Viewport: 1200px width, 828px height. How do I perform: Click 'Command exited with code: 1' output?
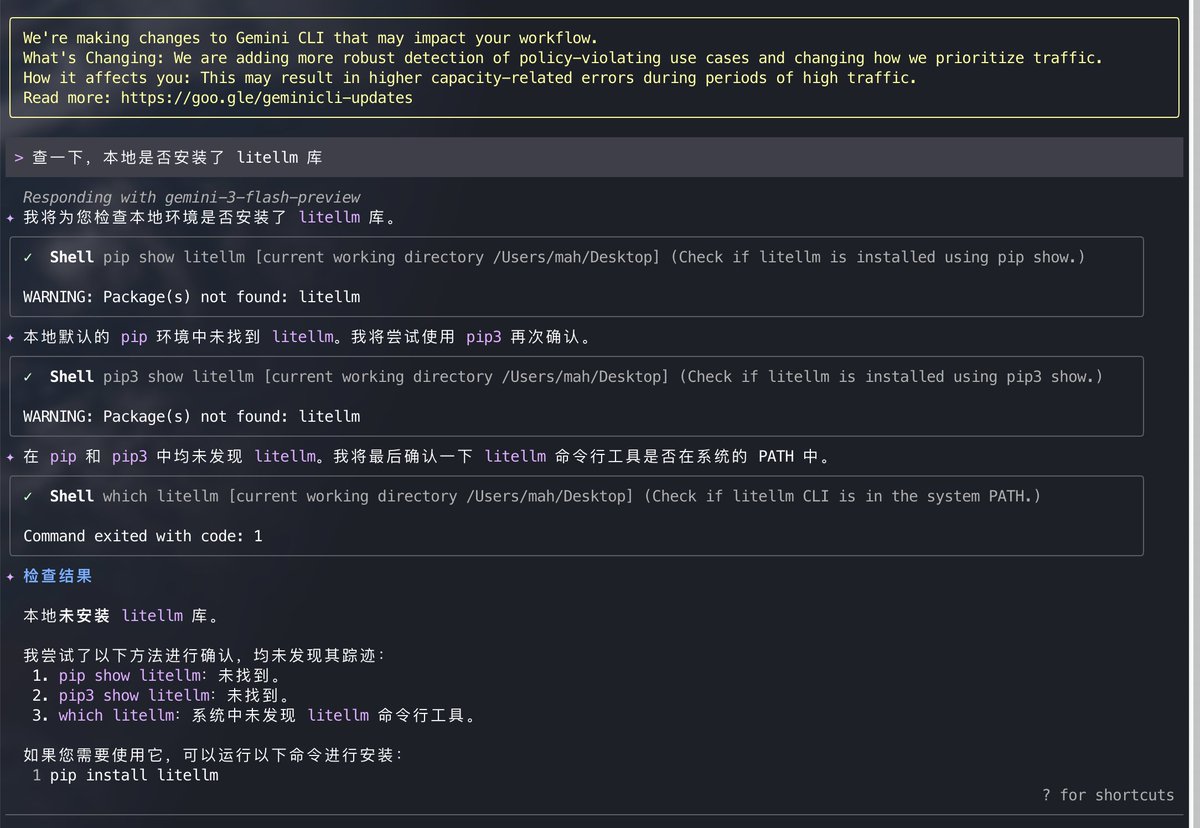click(143, 536)
